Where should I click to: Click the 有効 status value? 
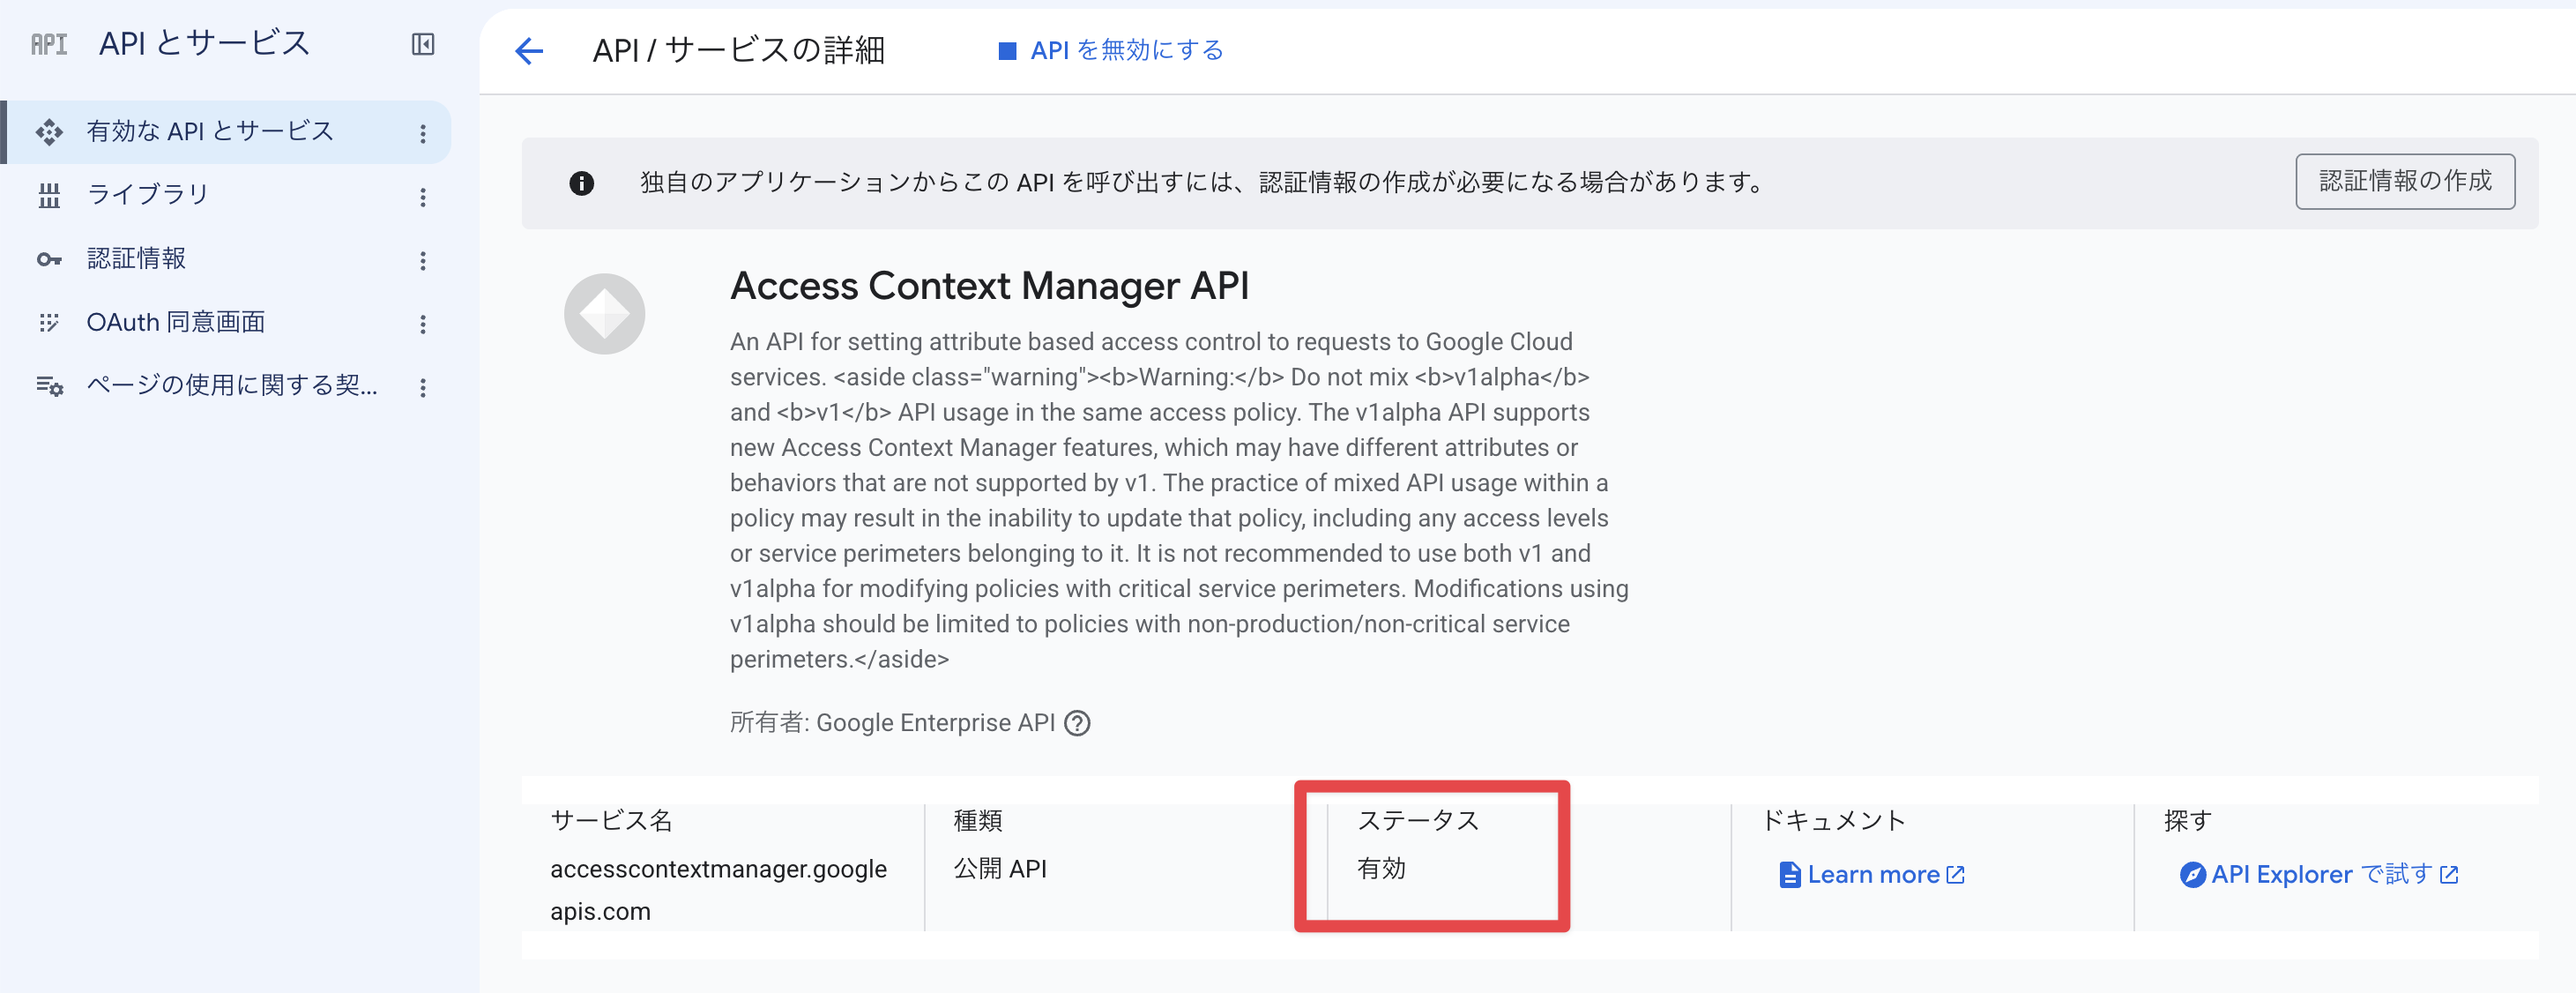(1381, 868)
